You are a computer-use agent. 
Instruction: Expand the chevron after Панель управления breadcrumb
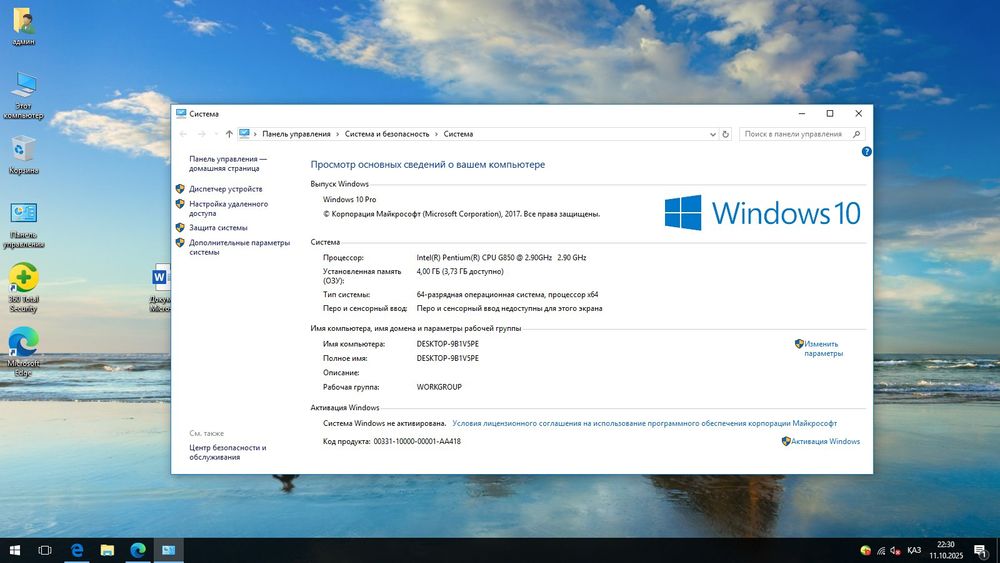(x=338, y=135)
